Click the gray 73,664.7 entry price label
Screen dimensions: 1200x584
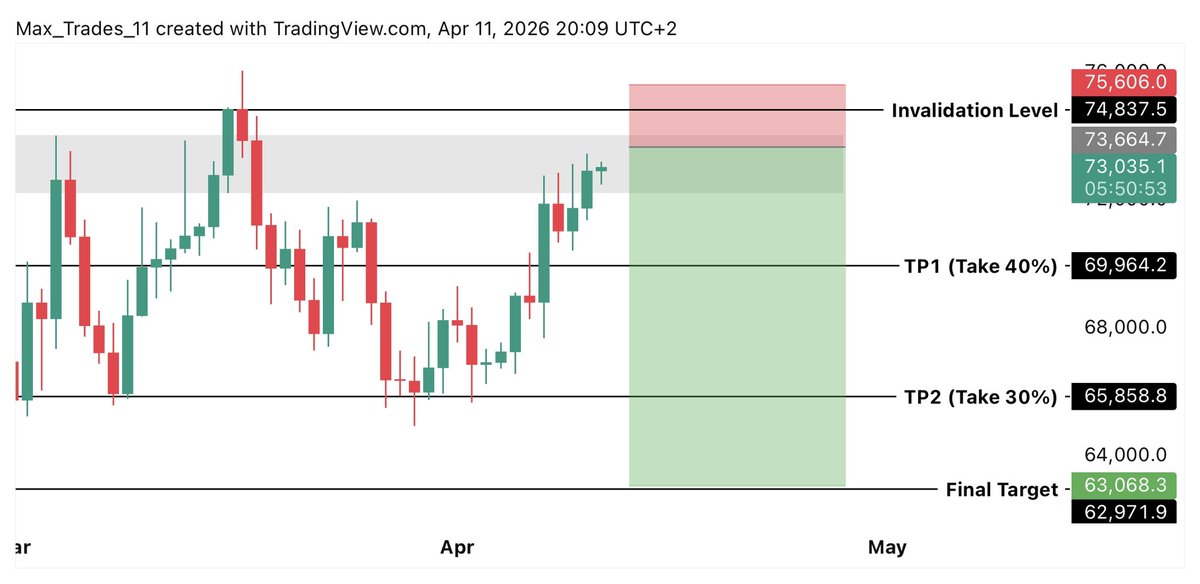point(1118,139)
